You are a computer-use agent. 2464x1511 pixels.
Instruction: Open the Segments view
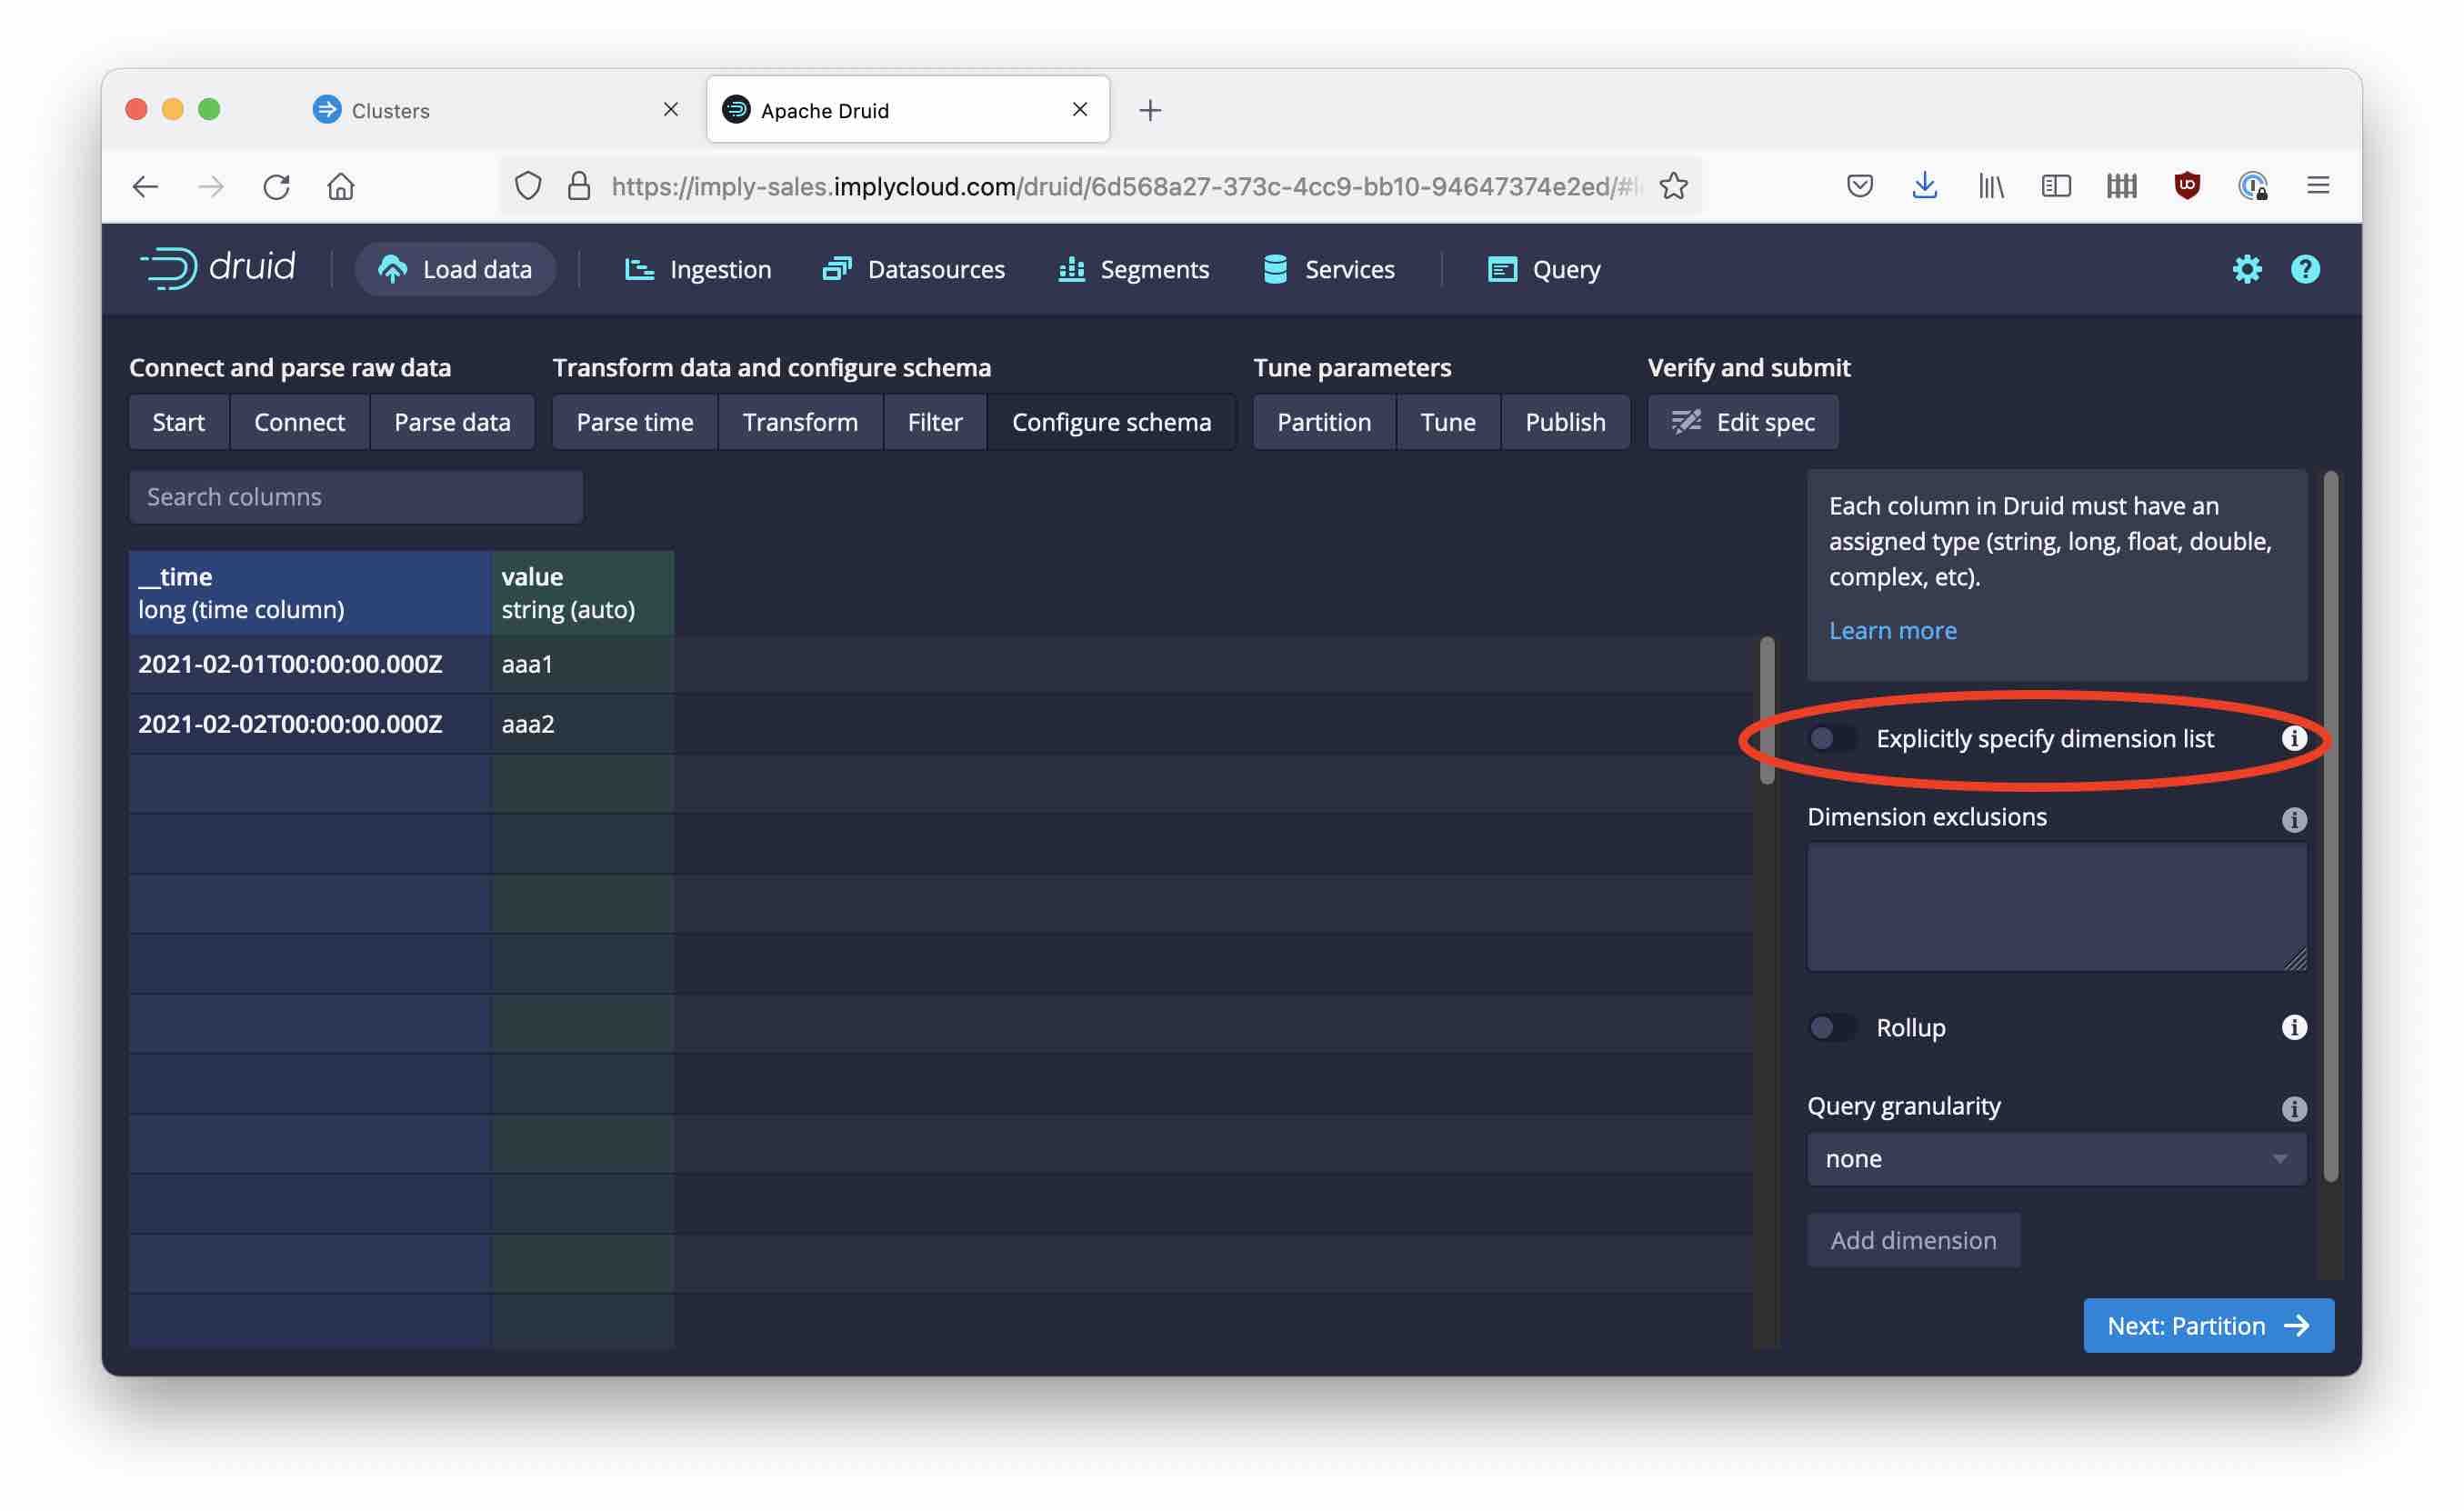tap(1134, 268)
